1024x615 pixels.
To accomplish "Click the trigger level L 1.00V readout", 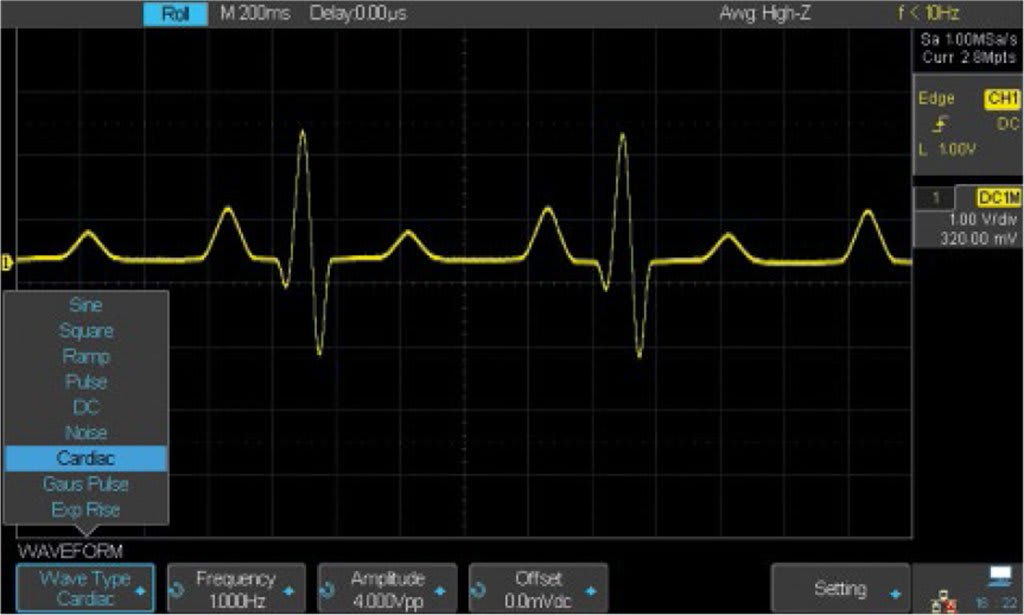I will pos(947,150).
